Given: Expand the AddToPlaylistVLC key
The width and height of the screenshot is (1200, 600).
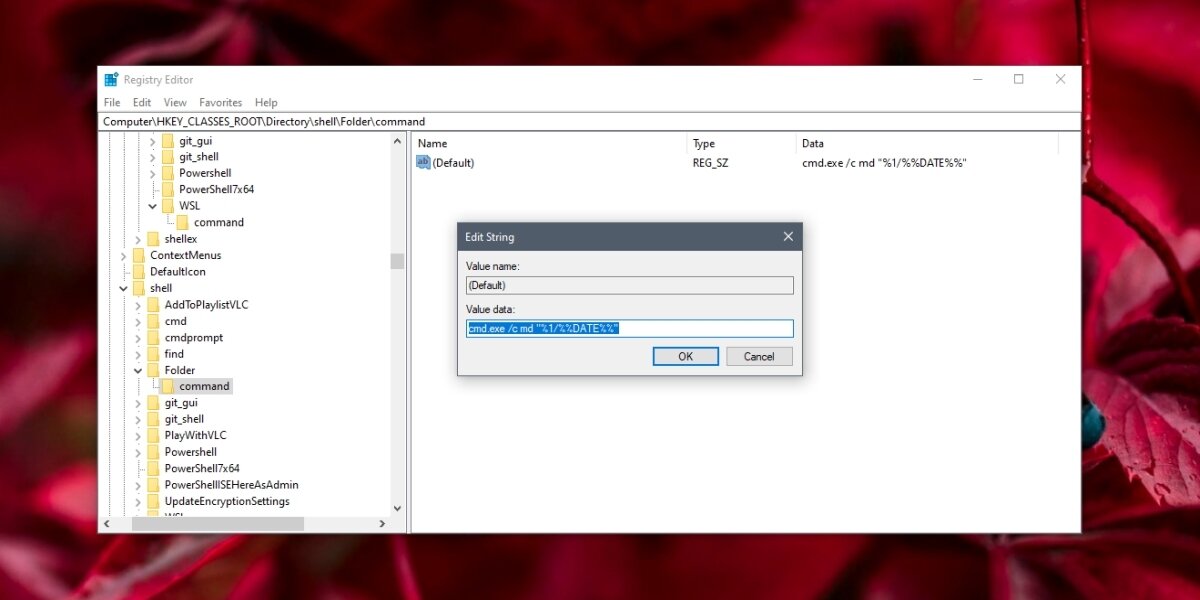Looking at the screenshot, I should click(138, 304).
